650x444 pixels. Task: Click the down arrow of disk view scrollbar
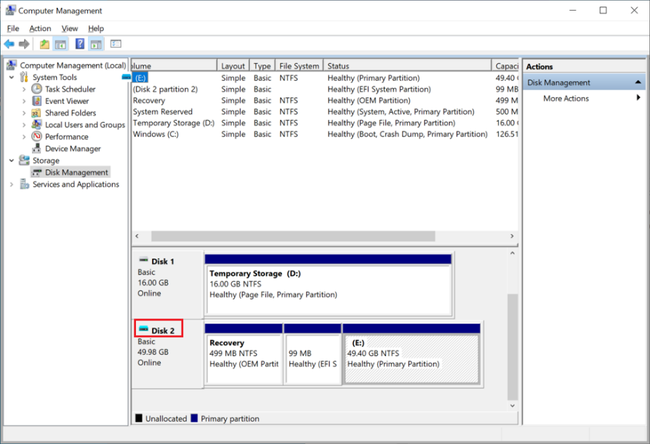(x=512, y=406)
